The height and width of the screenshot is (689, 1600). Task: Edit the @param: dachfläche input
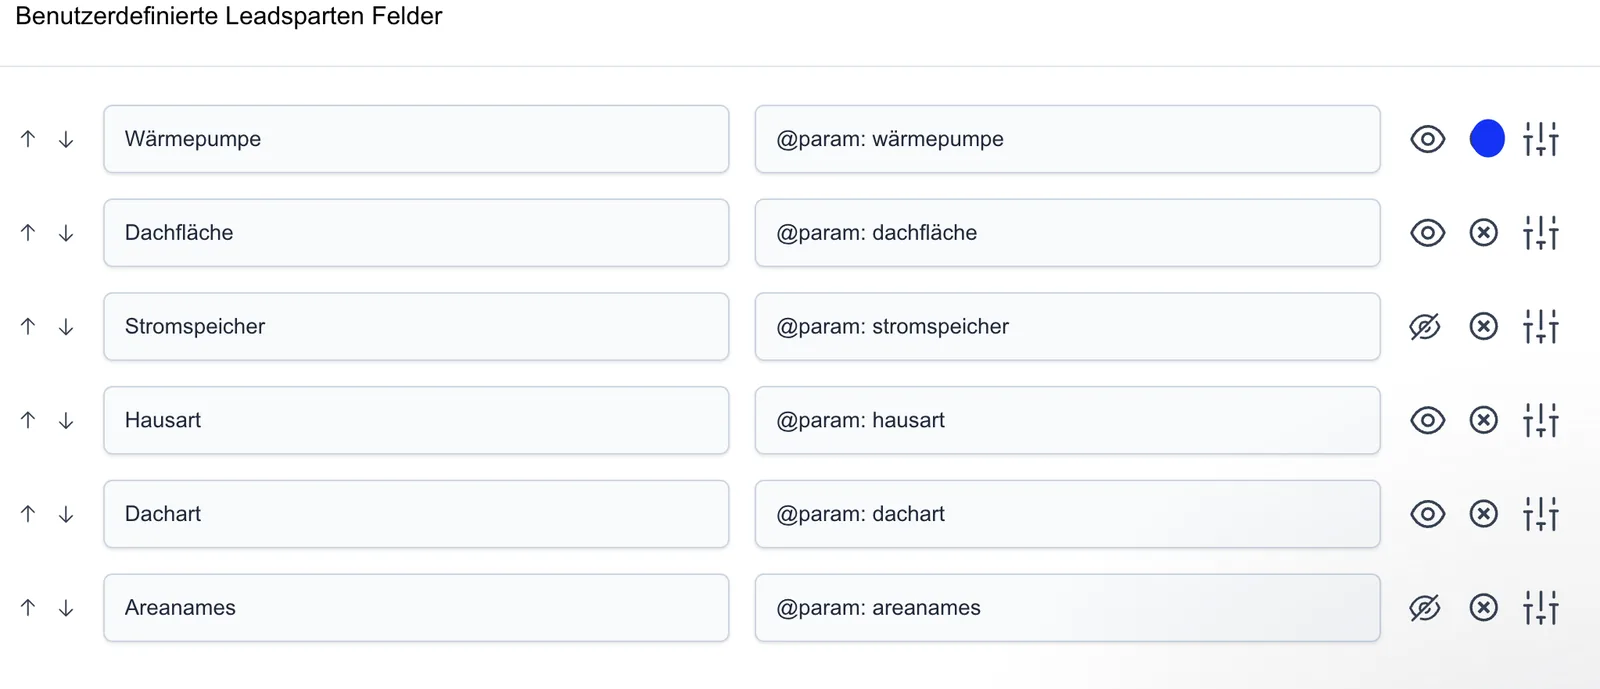(x=1067, y=233)
